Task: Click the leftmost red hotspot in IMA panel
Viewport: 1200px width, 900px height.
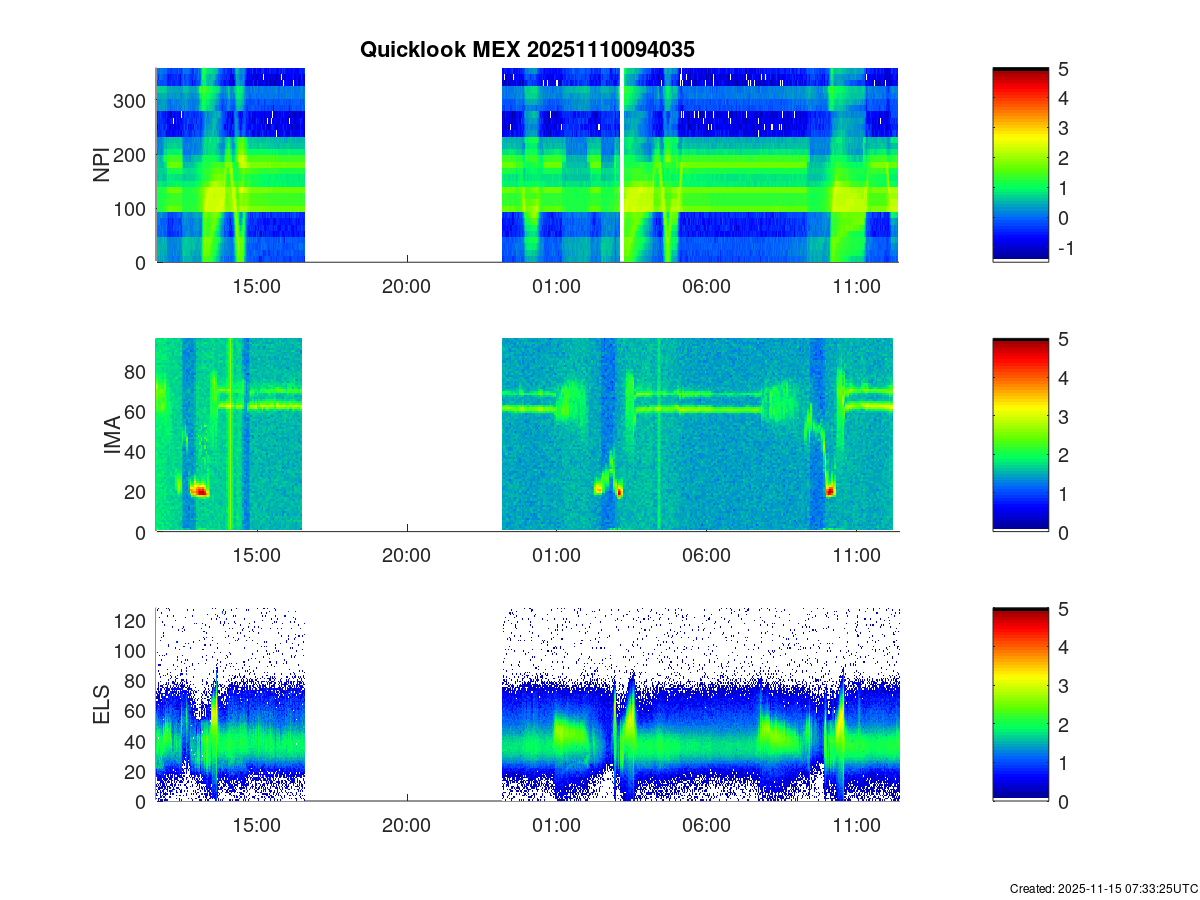Action: tap(200, 491)
